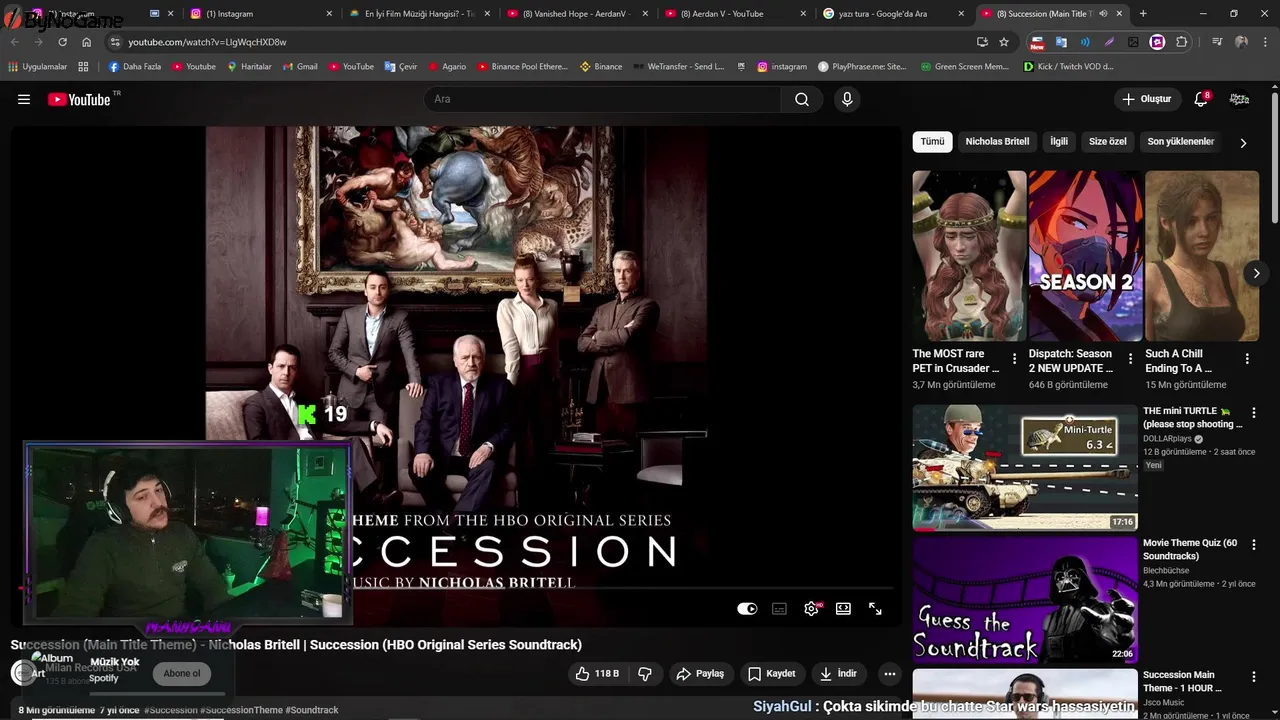This screenshot has width=1280, height=720.
Task: Open the browser extensions puzzle icon
Action: 1182,42
